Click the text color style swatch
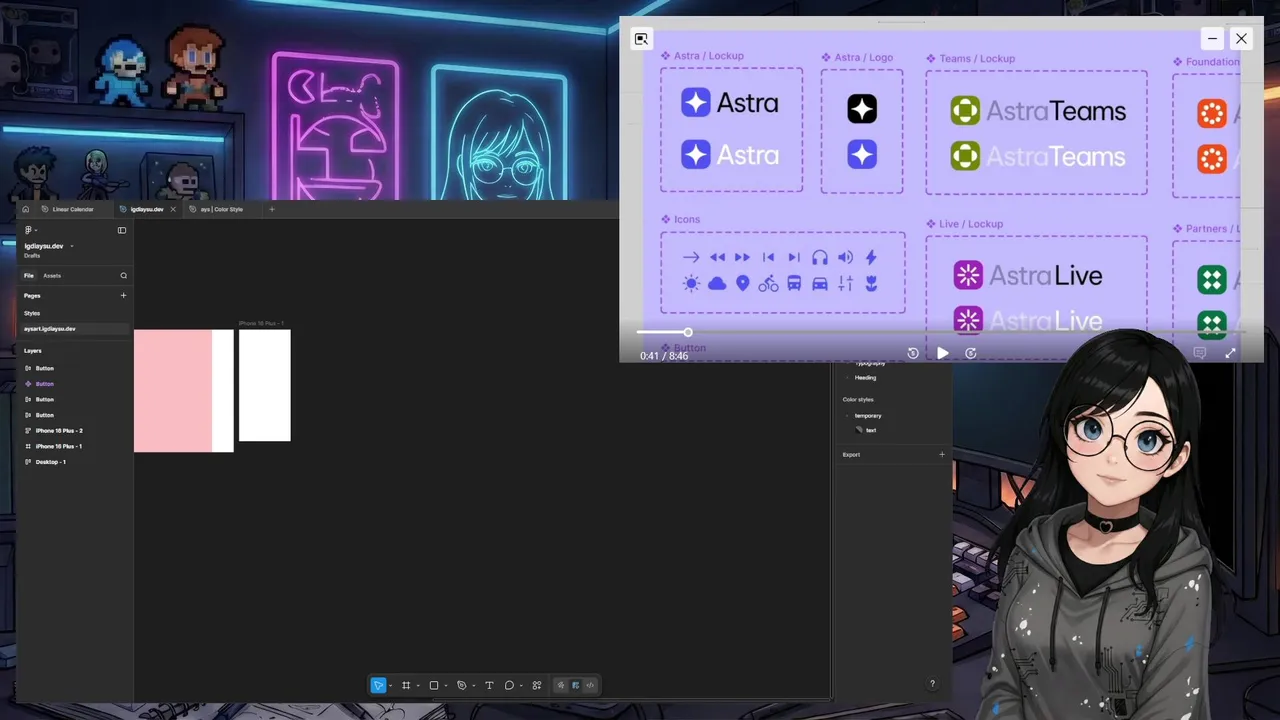1280x720 pixels. [859, 430]
